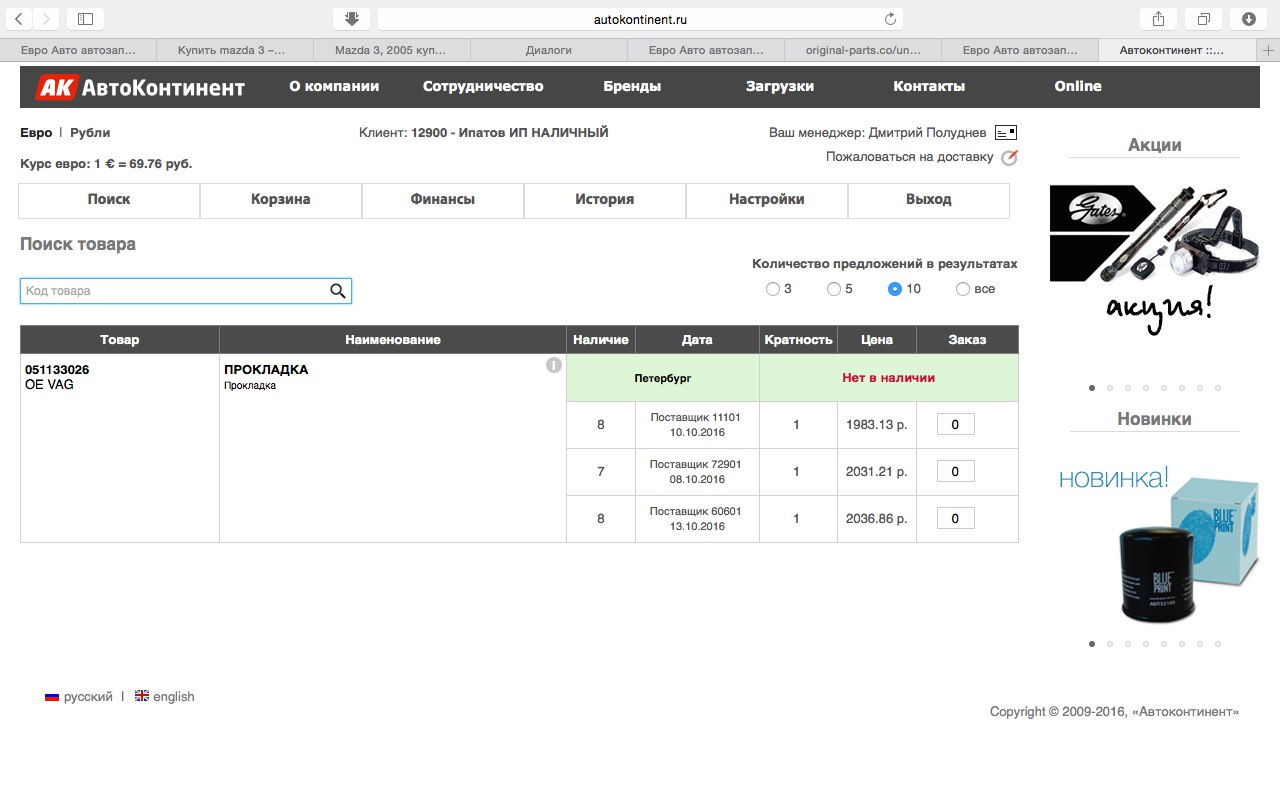Click the British flag icon
The image size is (1280, 800).
click(142, 696)
